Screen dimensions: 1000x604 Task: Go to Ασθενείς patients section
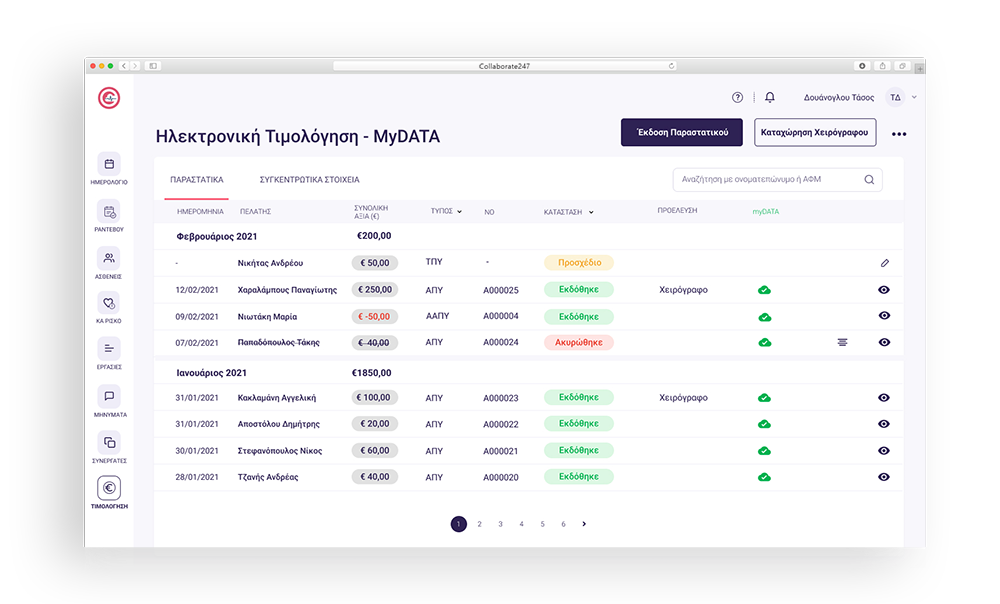point(109,258)
